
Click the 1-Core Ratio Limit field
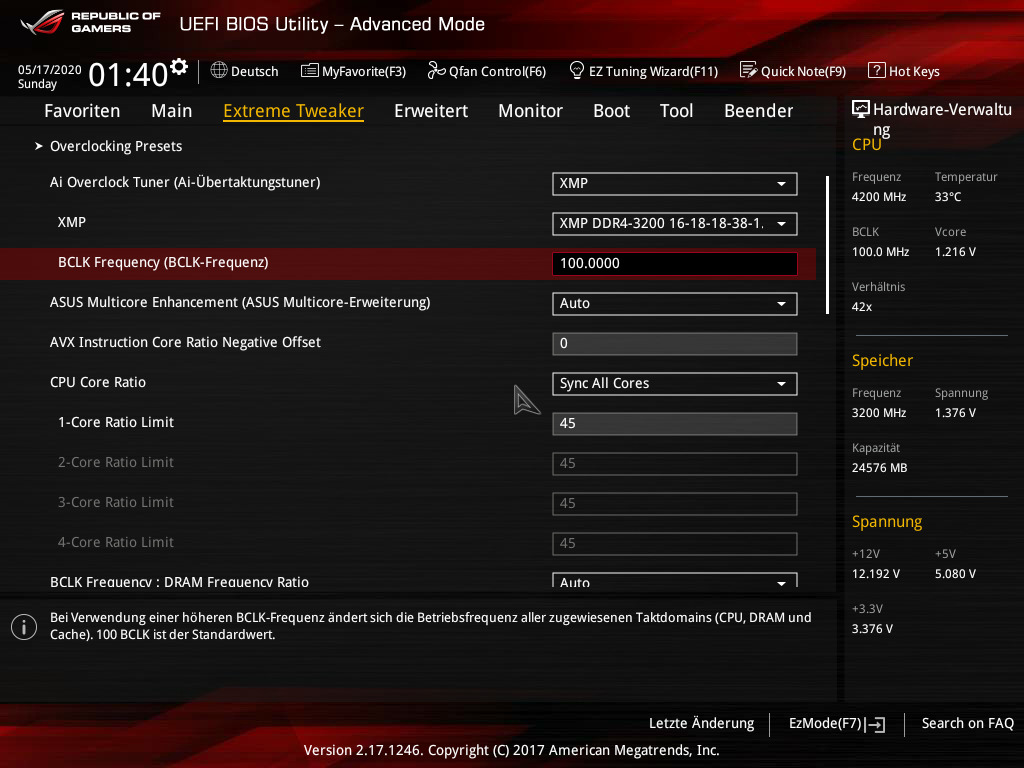(675, 423)
